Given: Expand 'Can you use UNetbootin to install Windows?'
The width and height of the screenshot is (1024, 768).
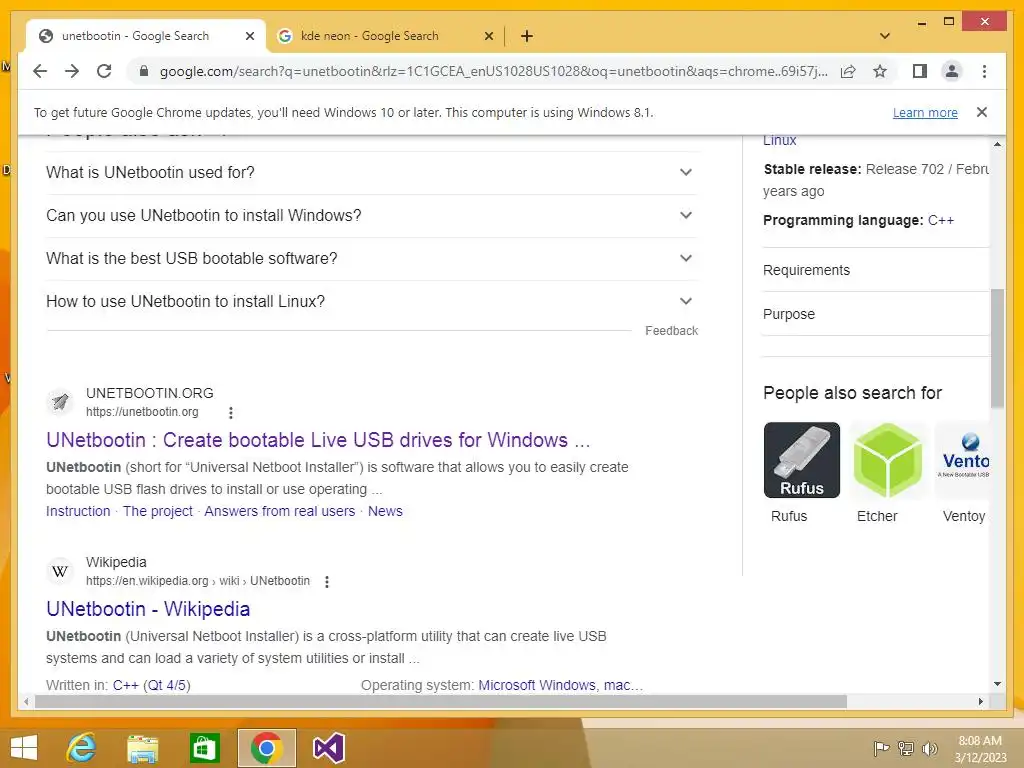Looking at the screenshot, I should (372, 216).
